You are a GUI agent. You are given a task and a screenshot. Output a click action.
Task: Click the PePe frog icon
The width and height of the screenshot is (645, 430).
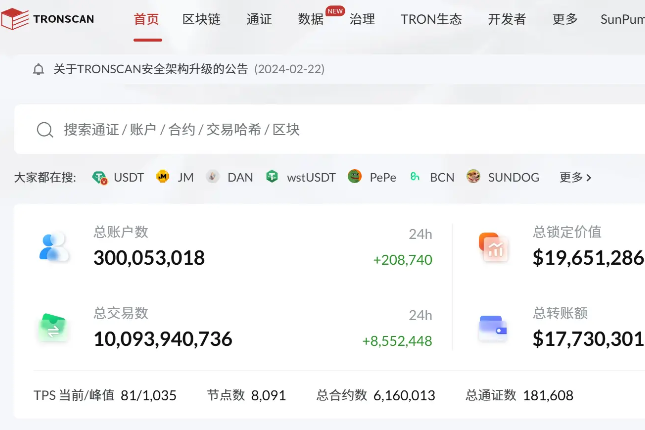[355, 177]
